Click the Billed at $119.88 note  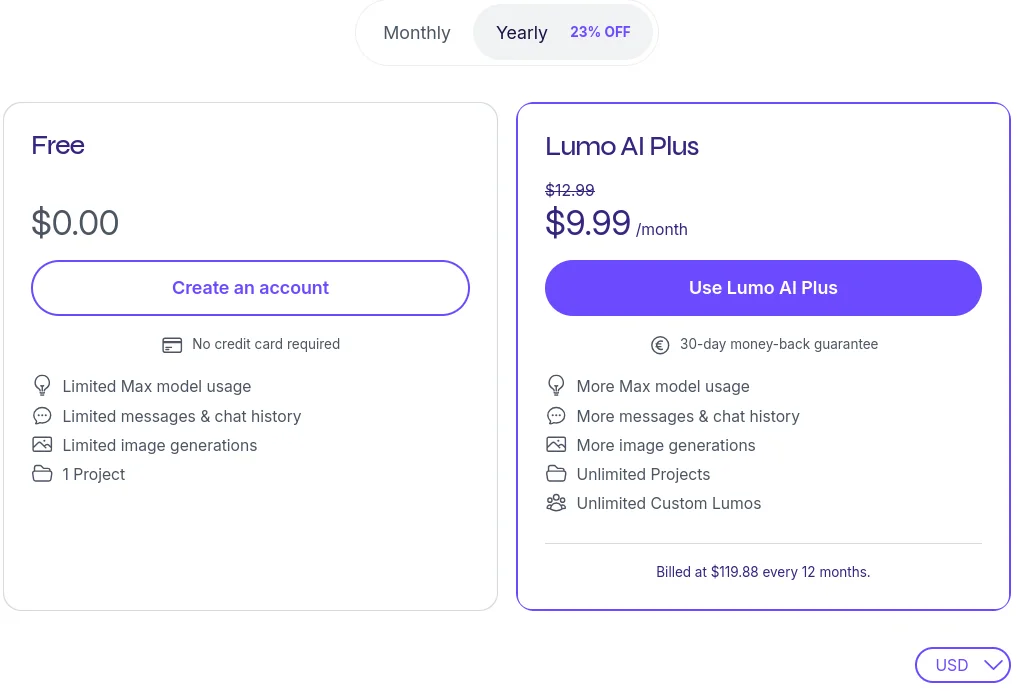(x=763, y=572)
